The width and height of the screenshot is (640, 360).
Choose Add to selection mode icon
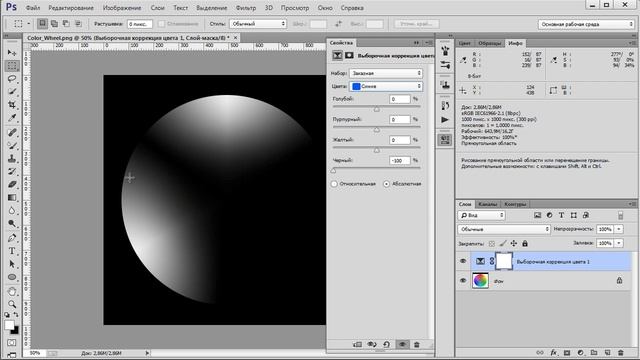pos(54,24)
